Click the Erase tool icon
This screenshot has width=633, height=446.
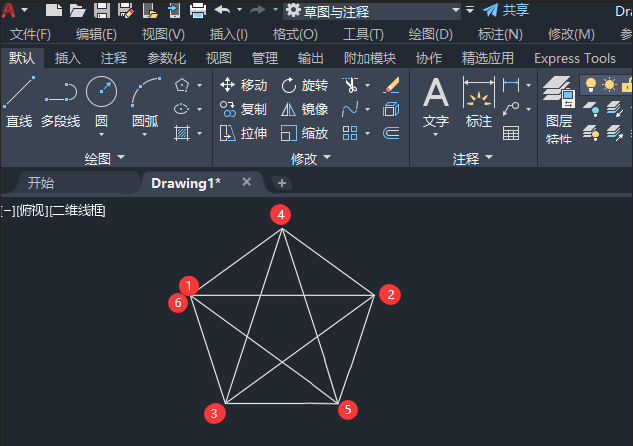(x=391, y=85)
